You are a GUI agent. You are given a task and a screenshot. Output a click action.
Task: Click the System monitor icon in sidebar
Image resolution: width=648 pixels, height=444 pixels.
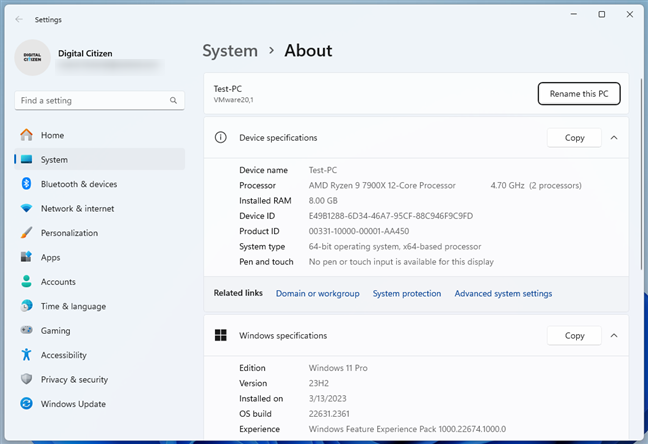coord(26,159)
